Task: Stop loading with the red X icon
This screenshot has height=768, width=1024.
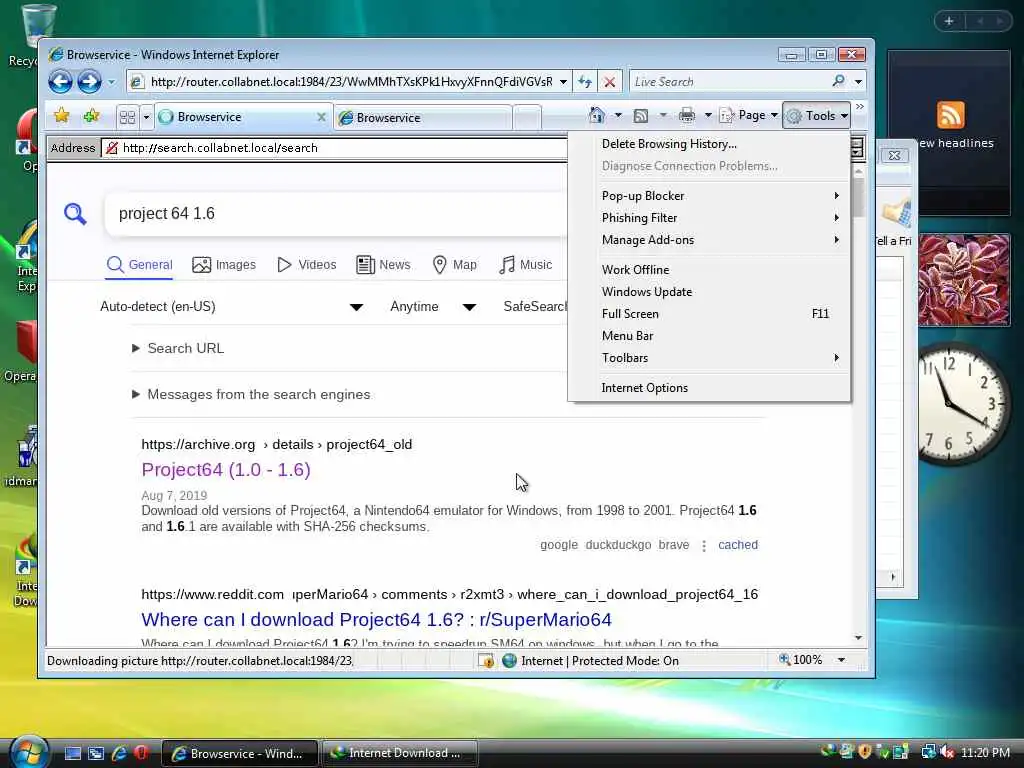Action: (x=609, y=82)
